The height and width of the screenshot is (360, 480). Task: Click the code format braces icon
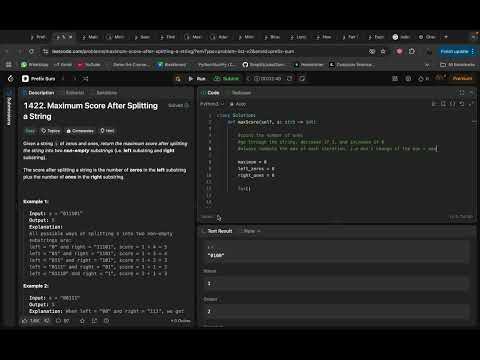pyautogui.click(x=452, y=104)
